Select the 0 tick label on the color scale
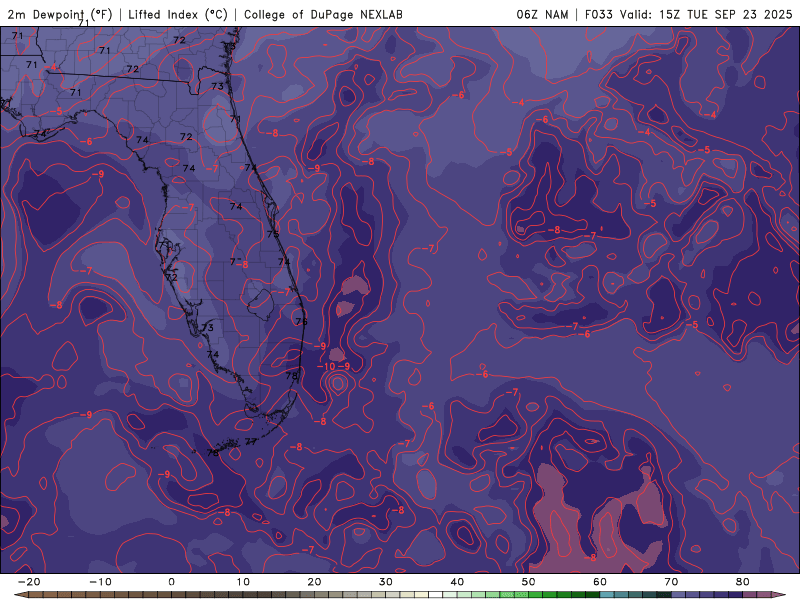This screenshot has height=600, width=800. coord(171,582)
